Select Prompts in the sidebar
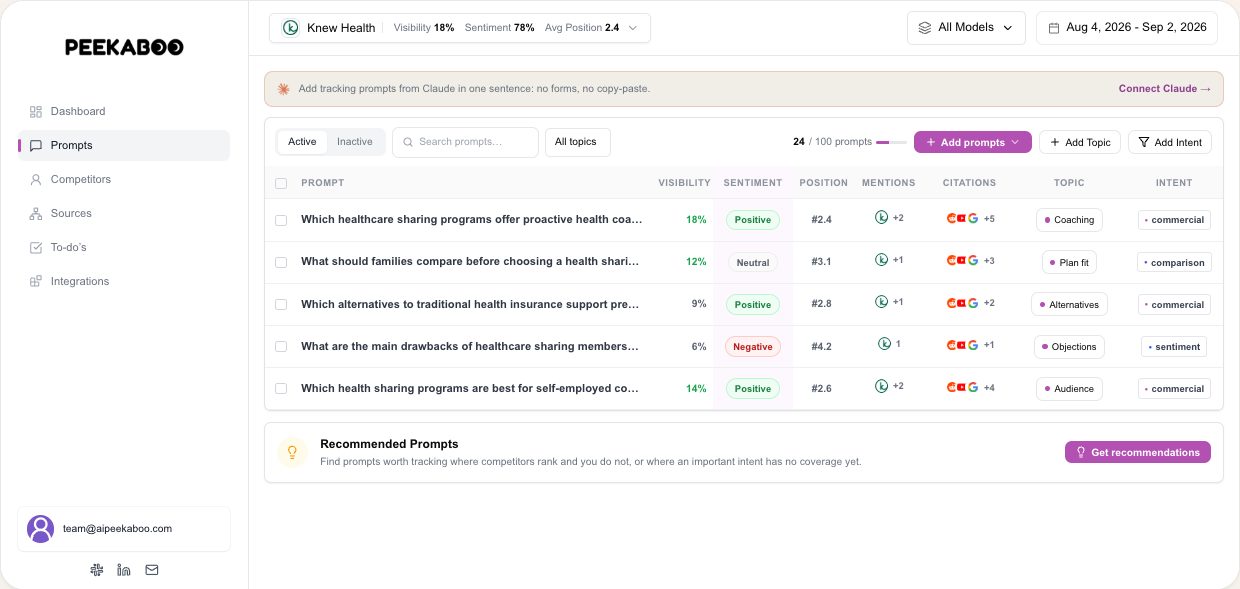 124,145
